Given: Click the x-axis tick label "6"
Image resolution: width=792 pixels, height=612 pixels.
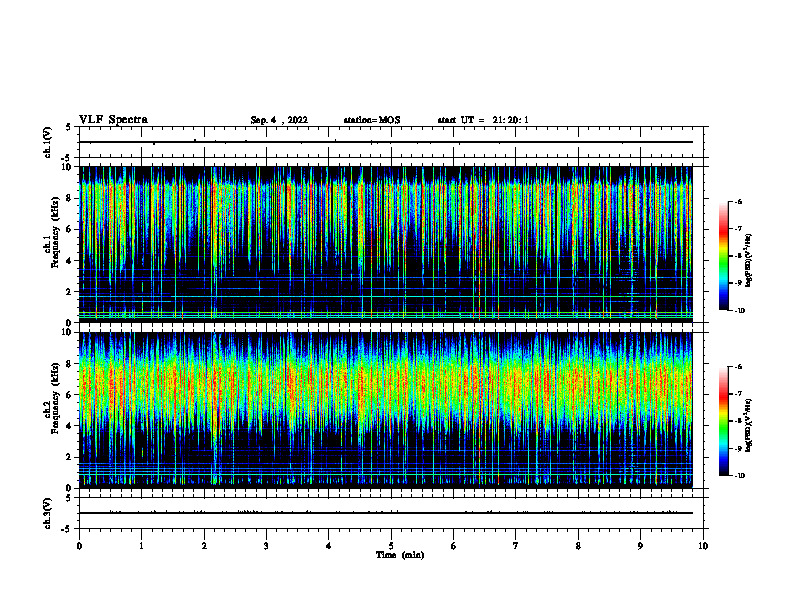Looking at the screenshot, I should (x=454, y=546).
